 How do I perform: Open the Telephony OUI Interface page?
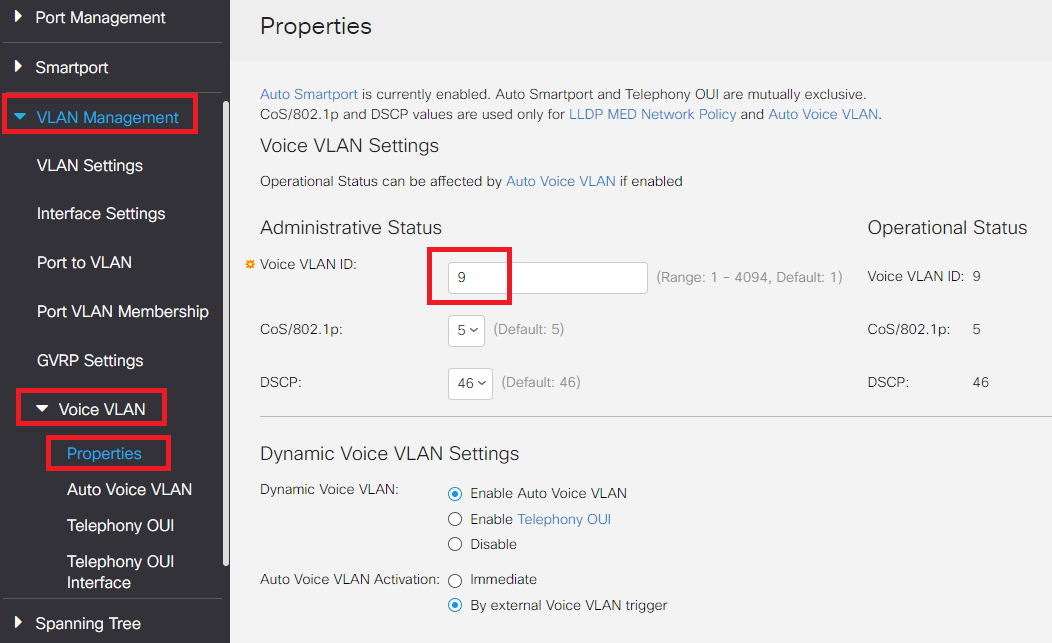120,572
